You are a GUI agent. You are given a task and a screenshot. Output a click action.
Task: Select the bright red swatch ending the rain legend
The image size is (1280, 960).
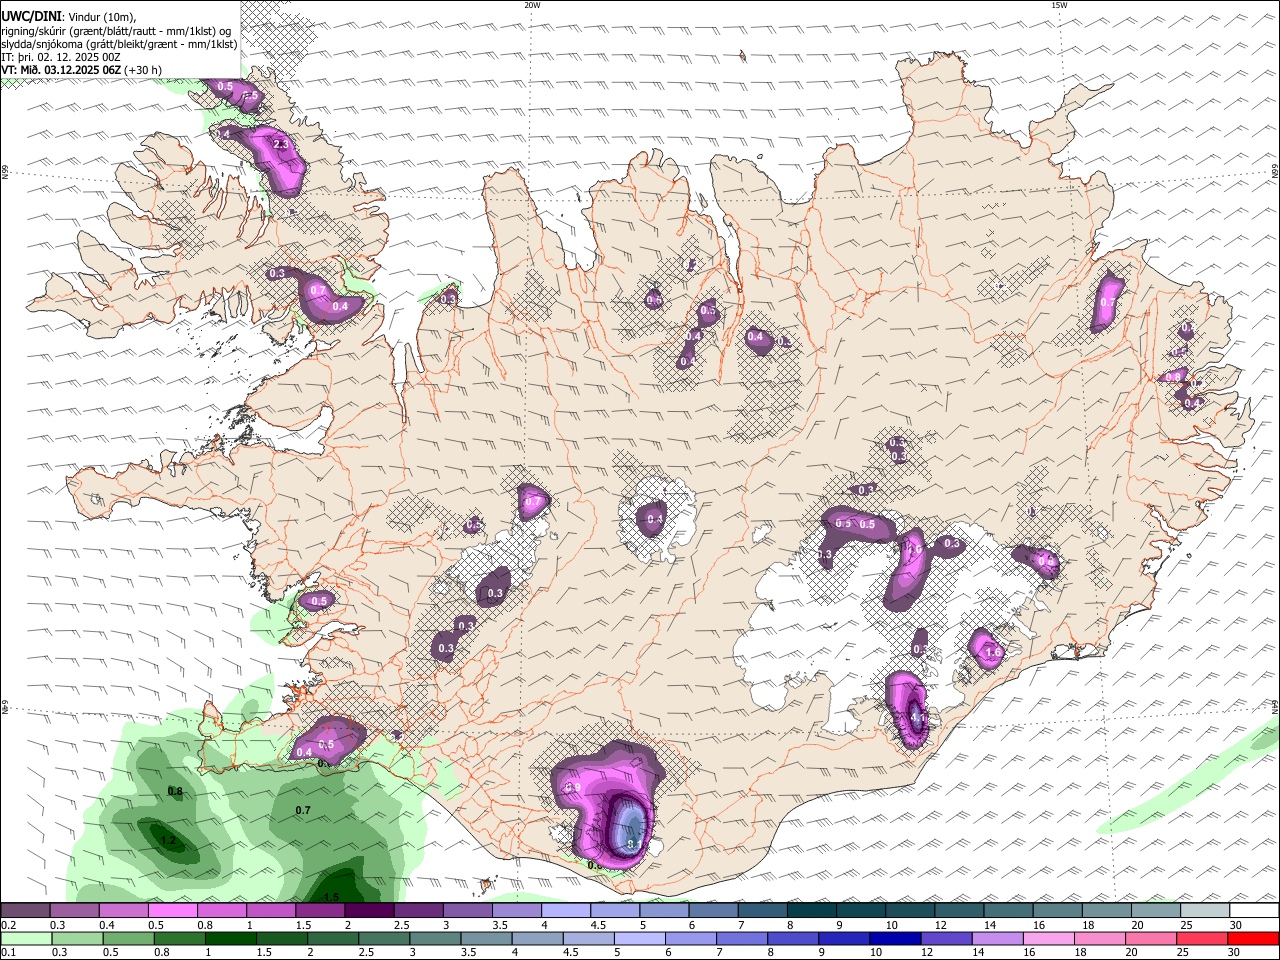[x=1253, y=938]
